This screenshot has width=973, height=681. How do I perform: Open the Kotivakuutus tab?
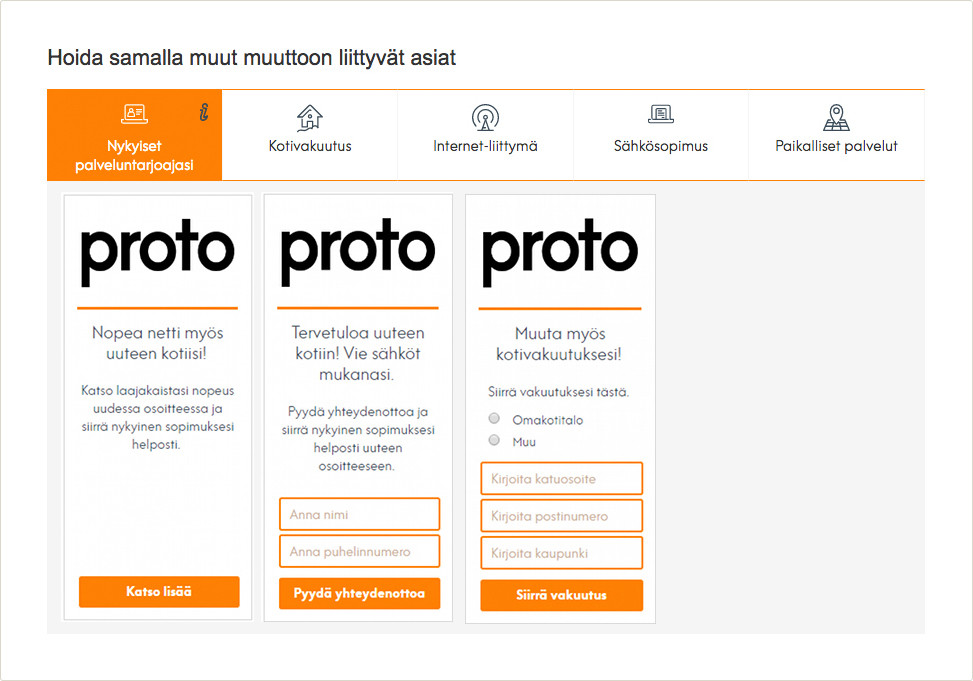pos(310,135)
